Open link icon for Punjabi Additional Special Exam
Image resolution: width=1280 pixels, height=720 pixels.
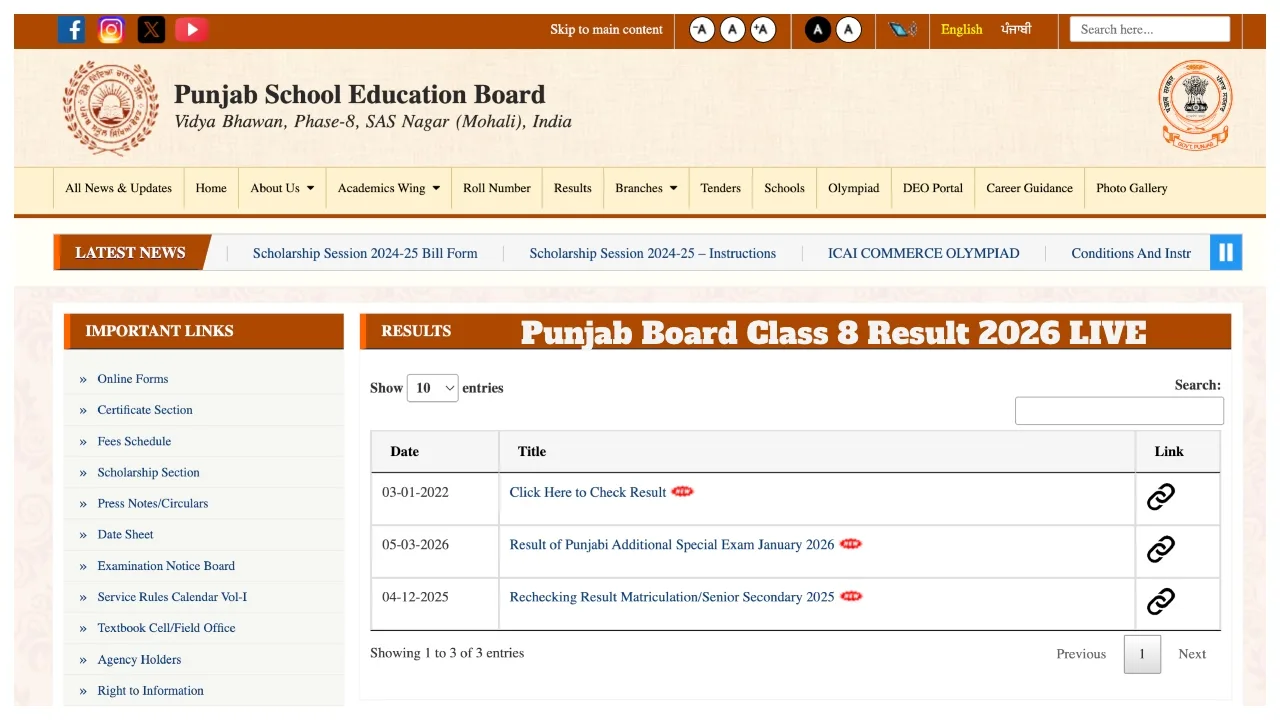(1160, 549)
